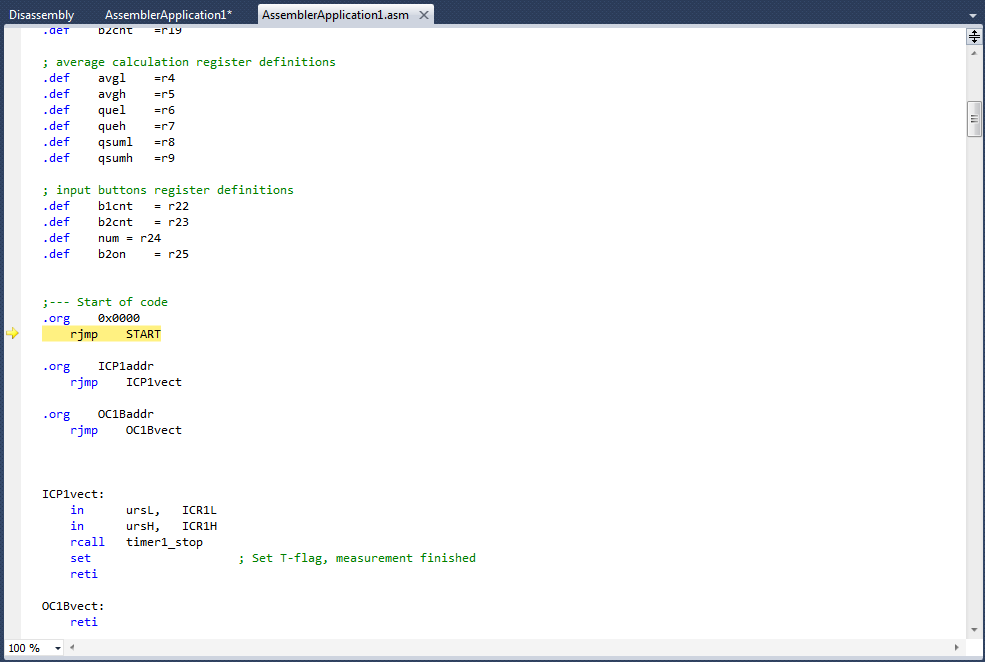Viewport: 985px width, 662px height.
Task: Click the editor split-view icon
Action: (x=974, y=36)
